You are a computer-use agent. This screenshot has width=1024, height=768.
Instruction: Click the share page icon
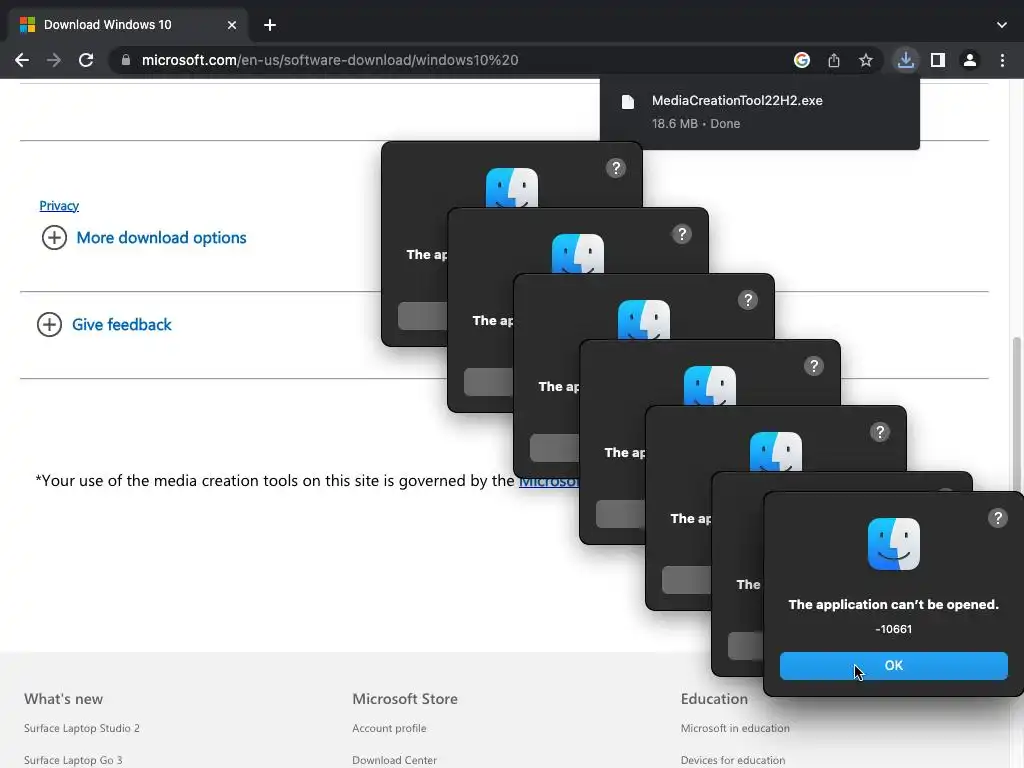pyautogui.click(x=834, y=60)
